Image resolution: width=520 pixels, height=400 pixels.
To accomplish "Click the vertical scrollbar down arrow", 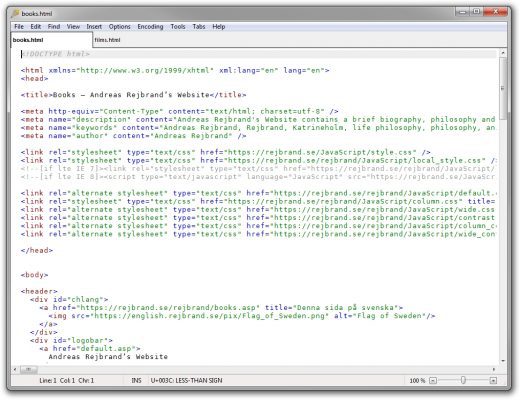I will point(503,361).
